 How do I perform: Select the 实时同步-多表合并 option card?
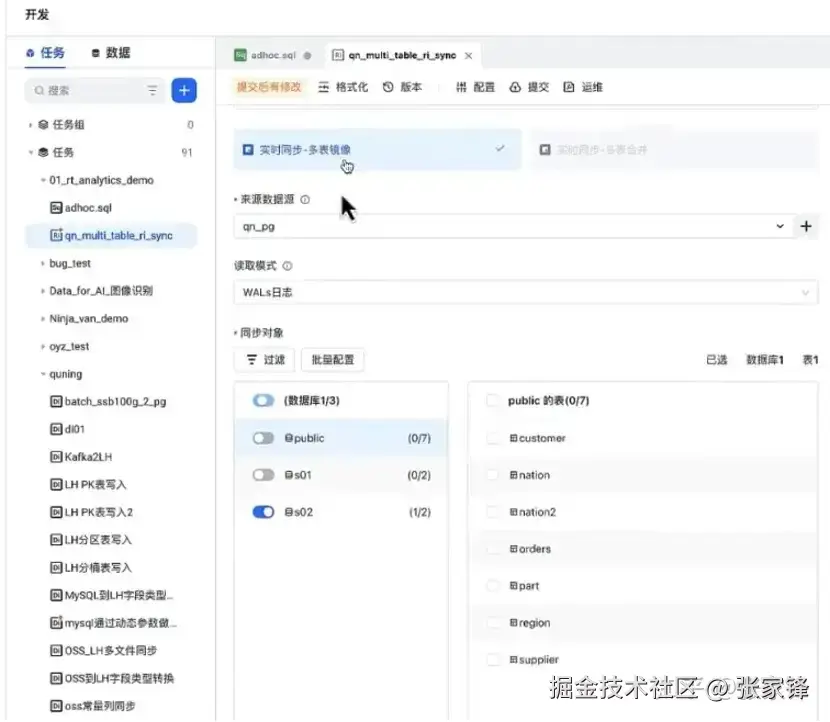coord(674,150)
